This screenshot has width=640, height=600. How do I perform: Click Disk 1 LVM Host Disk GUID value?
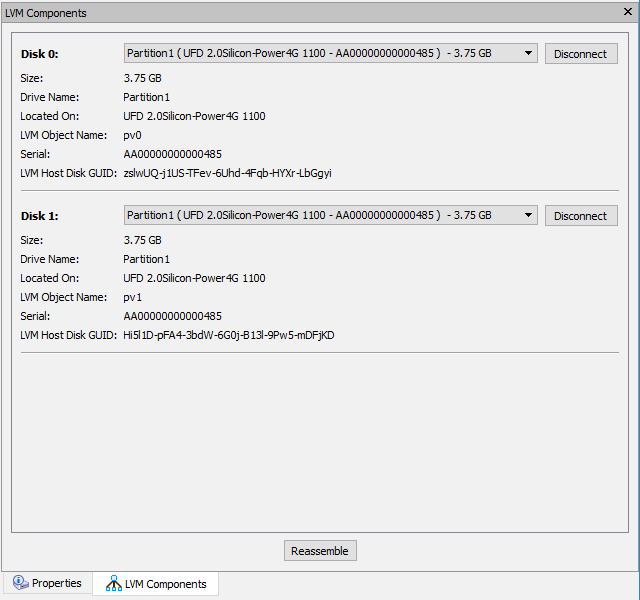(x=229, y=336)
